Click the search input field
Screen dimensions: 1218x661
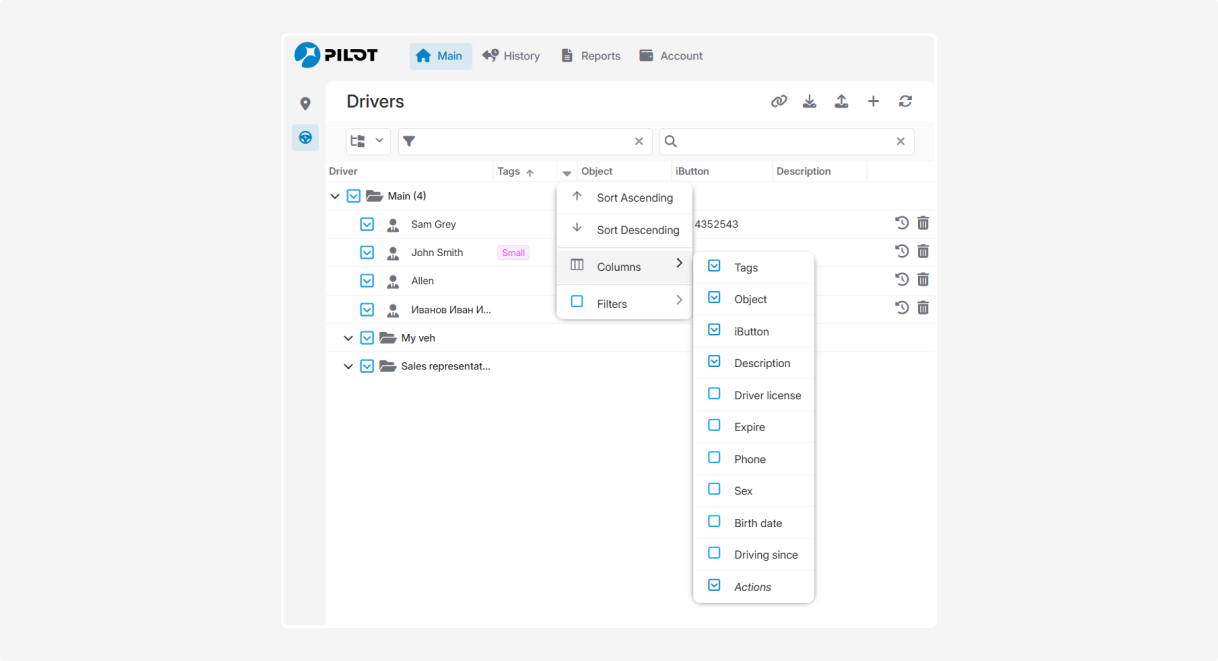[x=785, y=142]
